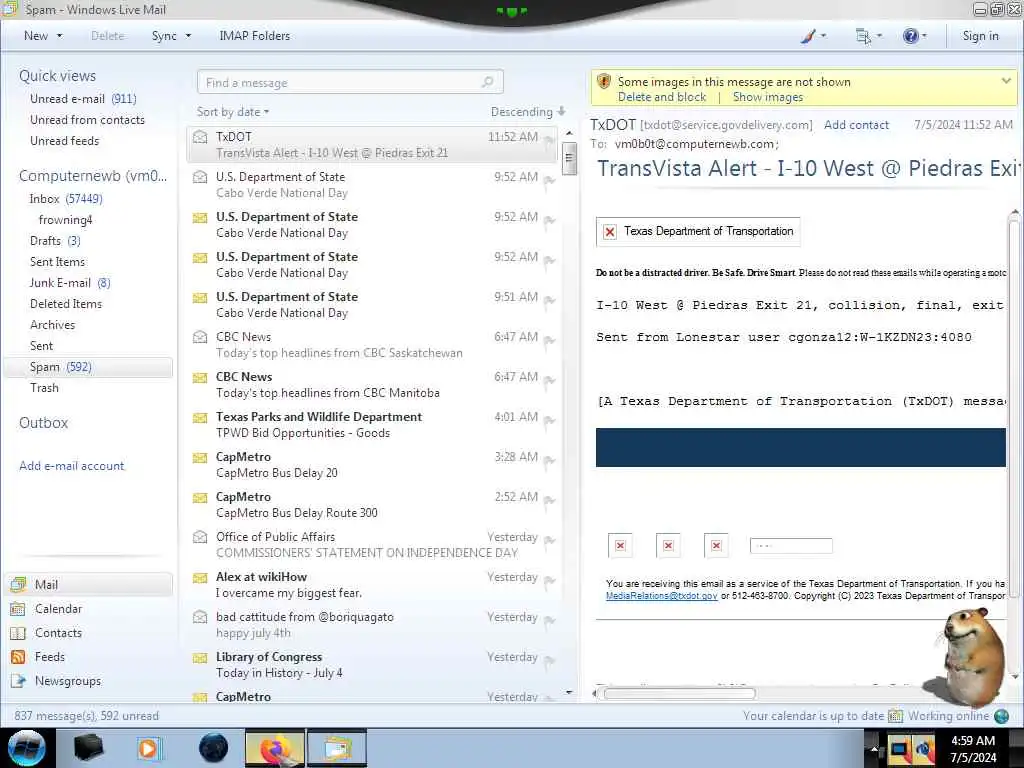
Task: Open the MediaRelations@txdot.gov link
Action: click(x=661, y=596)
